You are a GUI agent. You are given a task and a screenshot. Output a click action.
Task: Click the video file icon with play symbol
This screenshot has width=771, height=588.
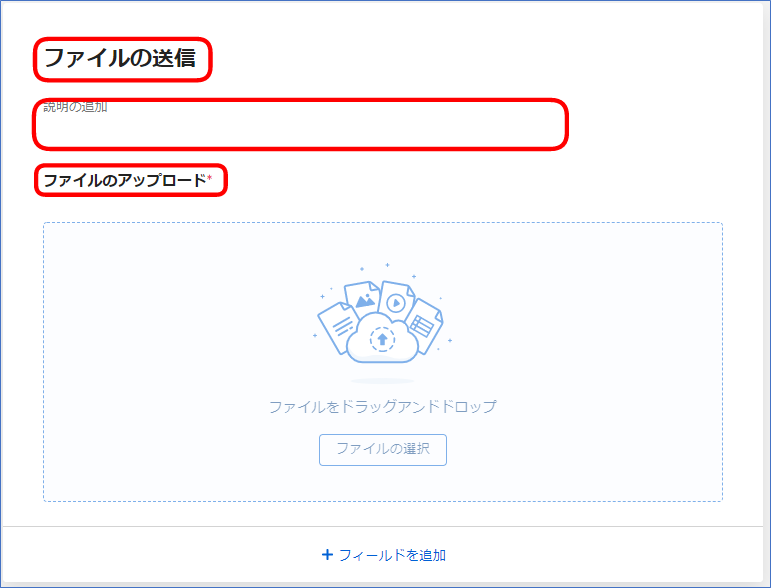(397, 301)
